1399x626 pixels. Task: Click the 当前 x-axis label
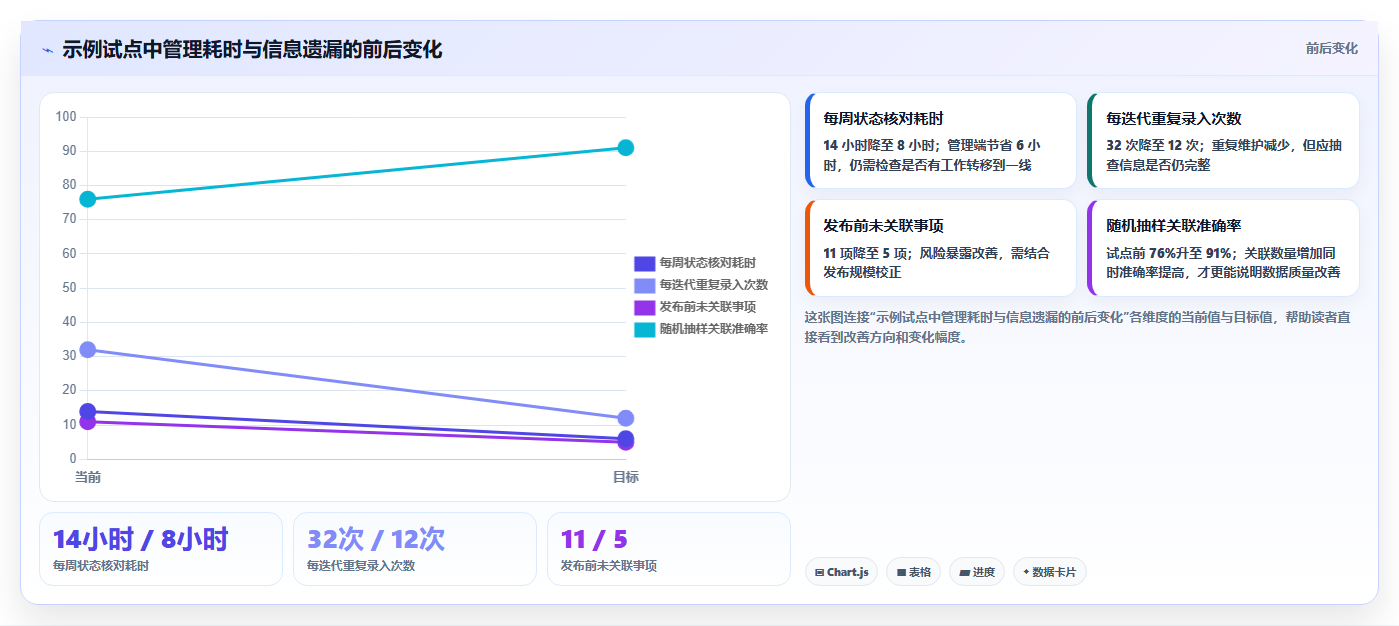(x=88, y=477)
